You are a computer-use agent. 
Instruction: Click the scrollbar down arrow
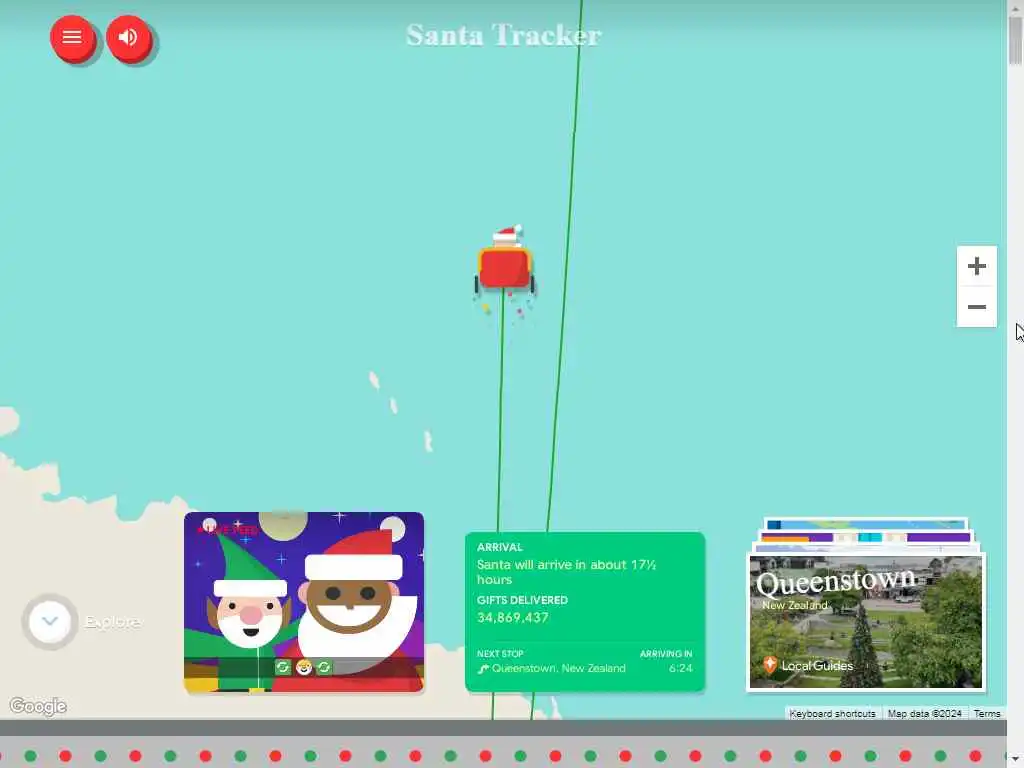coord(1015,757)
